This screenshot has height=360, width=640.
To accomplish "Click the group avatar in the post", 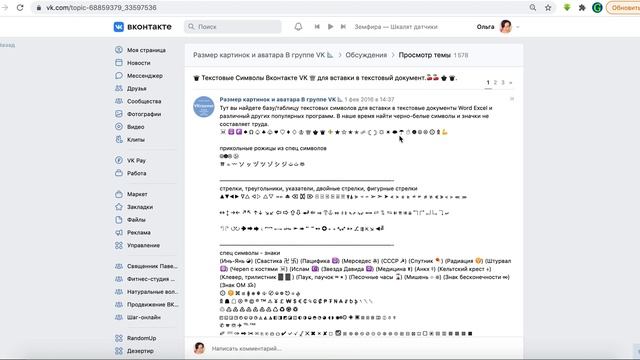I will click(x=204, y=107).
